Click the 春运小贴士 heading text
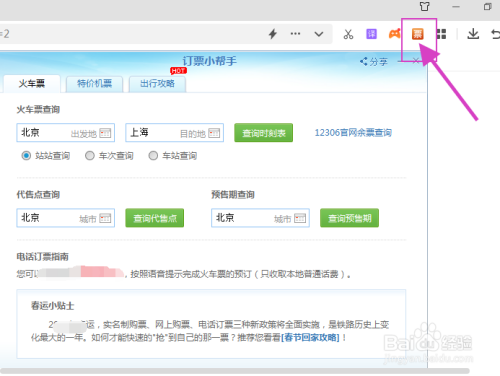 [x=52, y=306]
